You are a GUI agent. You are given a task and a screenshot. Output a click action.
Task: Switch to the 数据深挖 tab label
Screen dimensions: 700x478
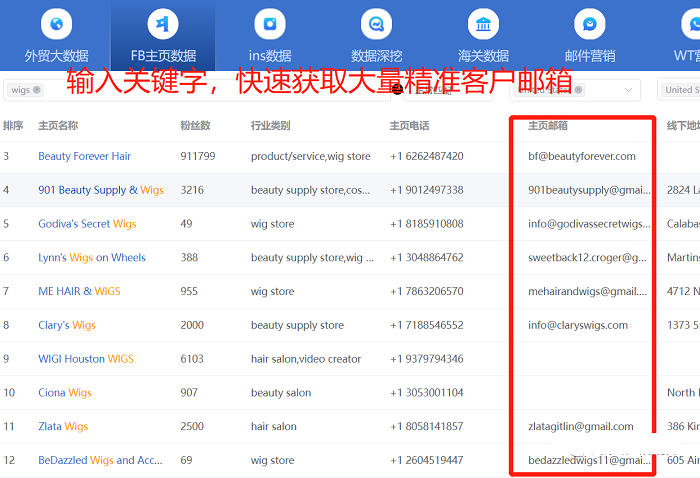[x=376, y=56]
